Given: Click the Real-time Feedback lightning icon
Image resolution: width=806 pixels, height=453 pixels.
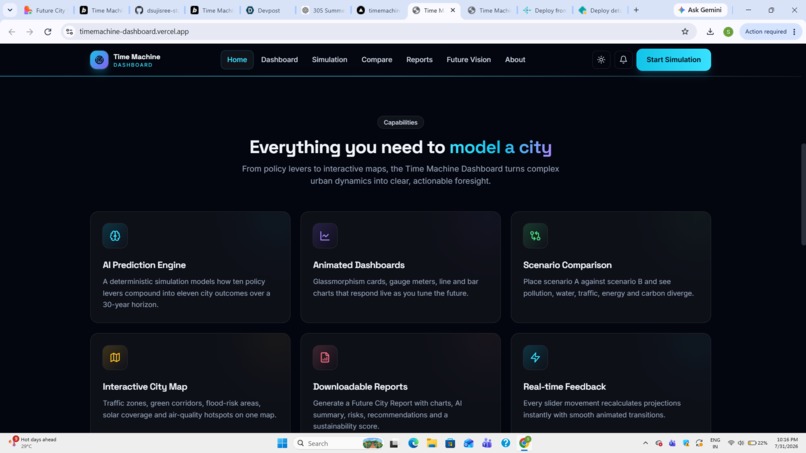Looking at the screenshot, I should pyautogui.click(x=535, y=357).
